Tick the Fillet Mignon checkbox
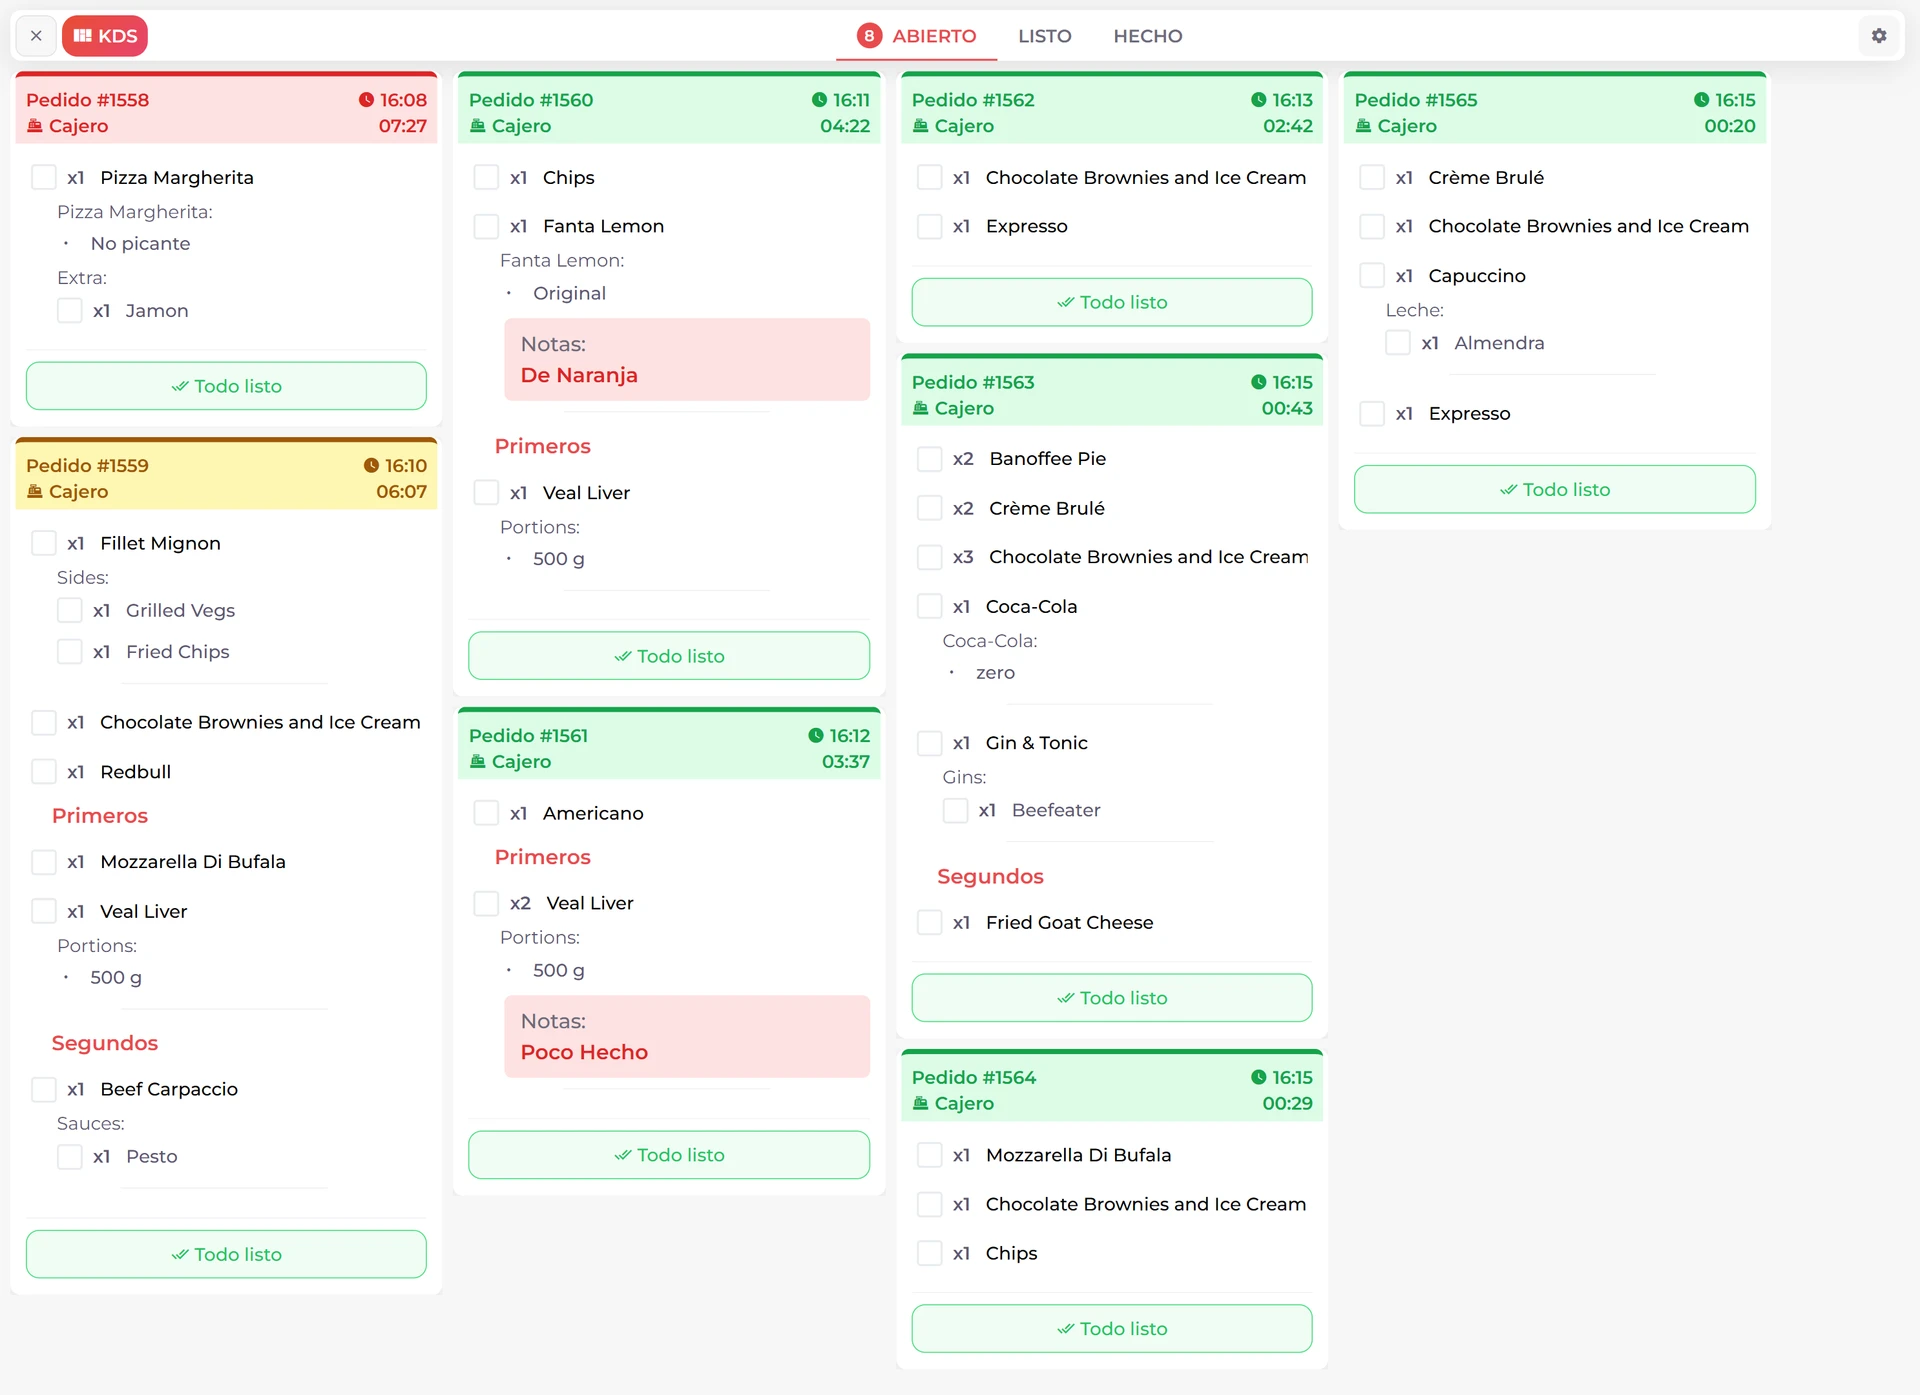This screenshot has height=1395, width=1920. coord(44,543)
